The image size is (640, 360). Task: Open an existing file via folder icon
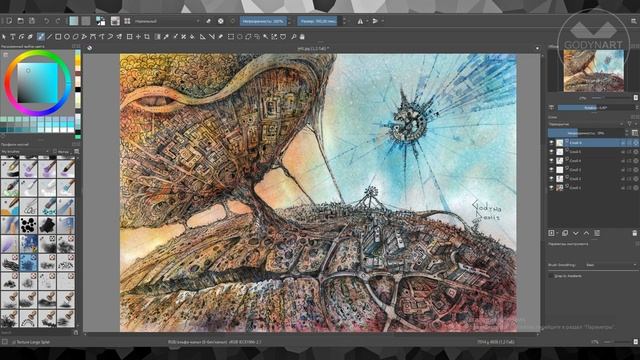pos(20,20)
